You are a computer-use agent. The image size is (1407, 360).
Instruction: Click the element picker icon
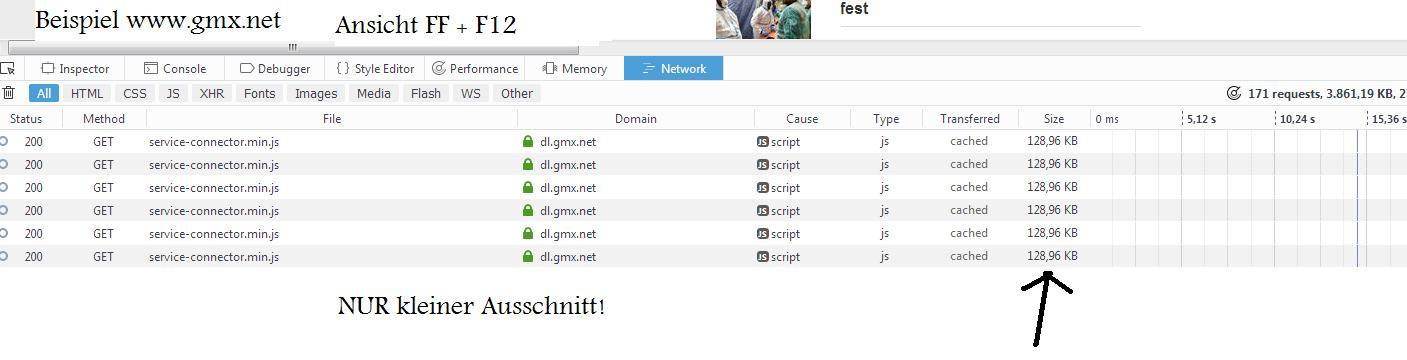click(7, 68)
